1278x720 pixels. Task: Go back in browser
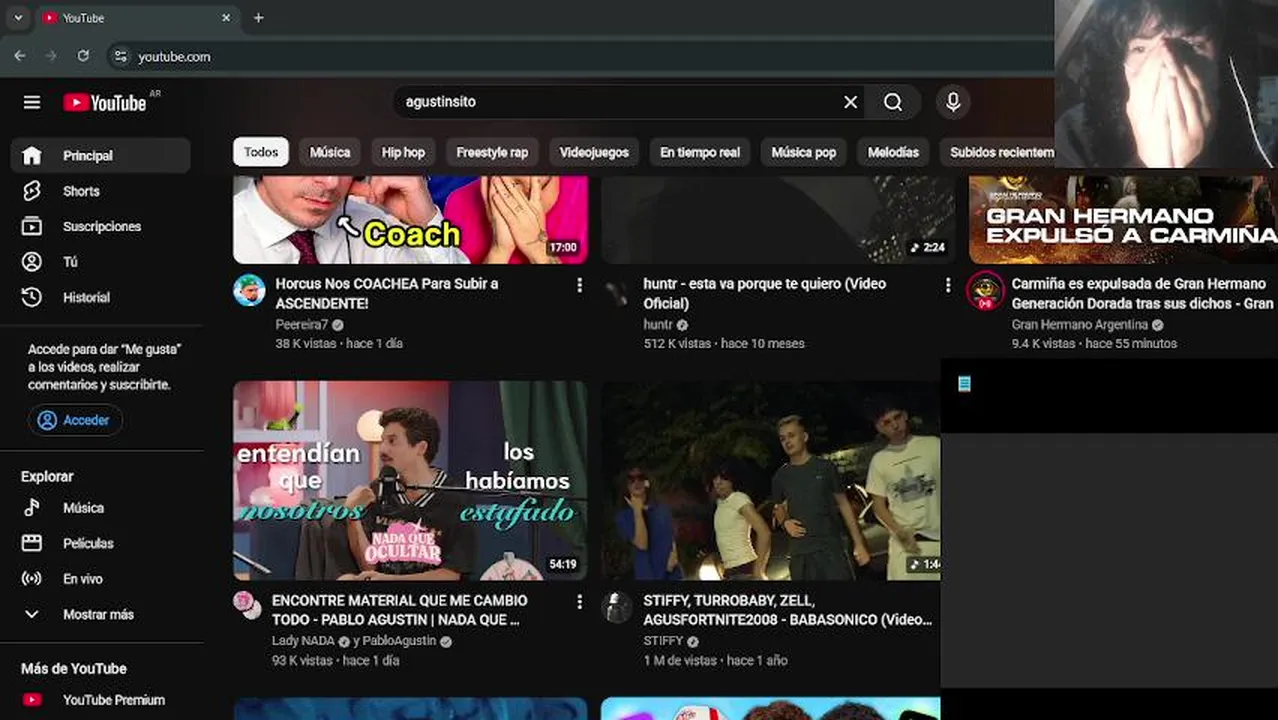[20, 56]
